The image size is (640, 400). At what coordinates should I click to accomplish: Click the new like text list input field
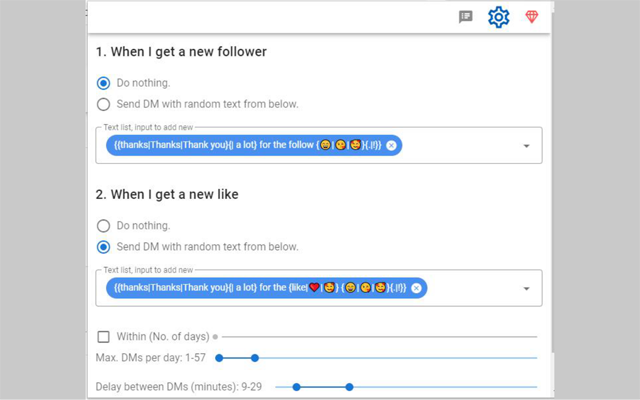point(319,288)
